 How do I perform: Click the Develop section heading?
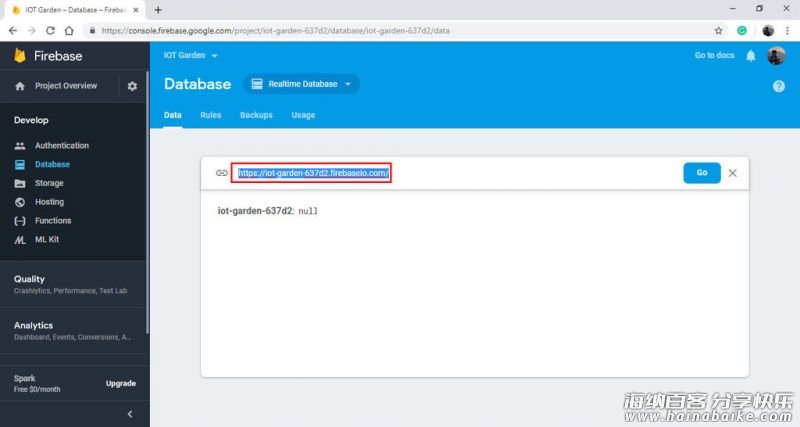pos(31,120)
